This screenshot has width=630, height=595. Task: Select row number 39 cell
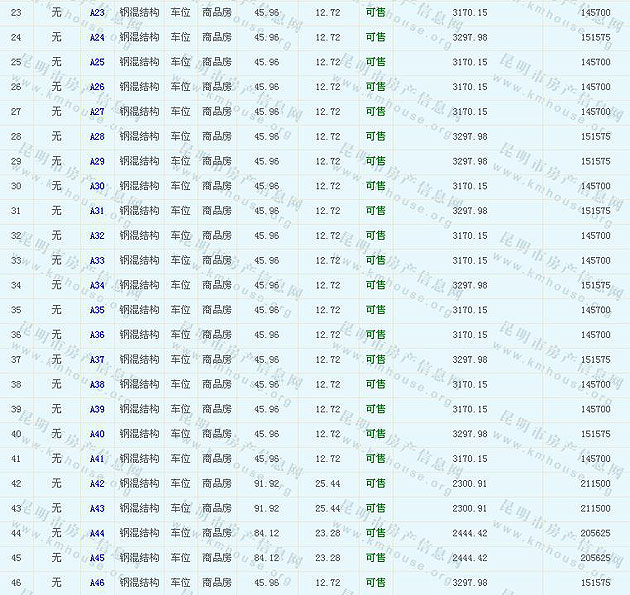[x=16, y=409]
